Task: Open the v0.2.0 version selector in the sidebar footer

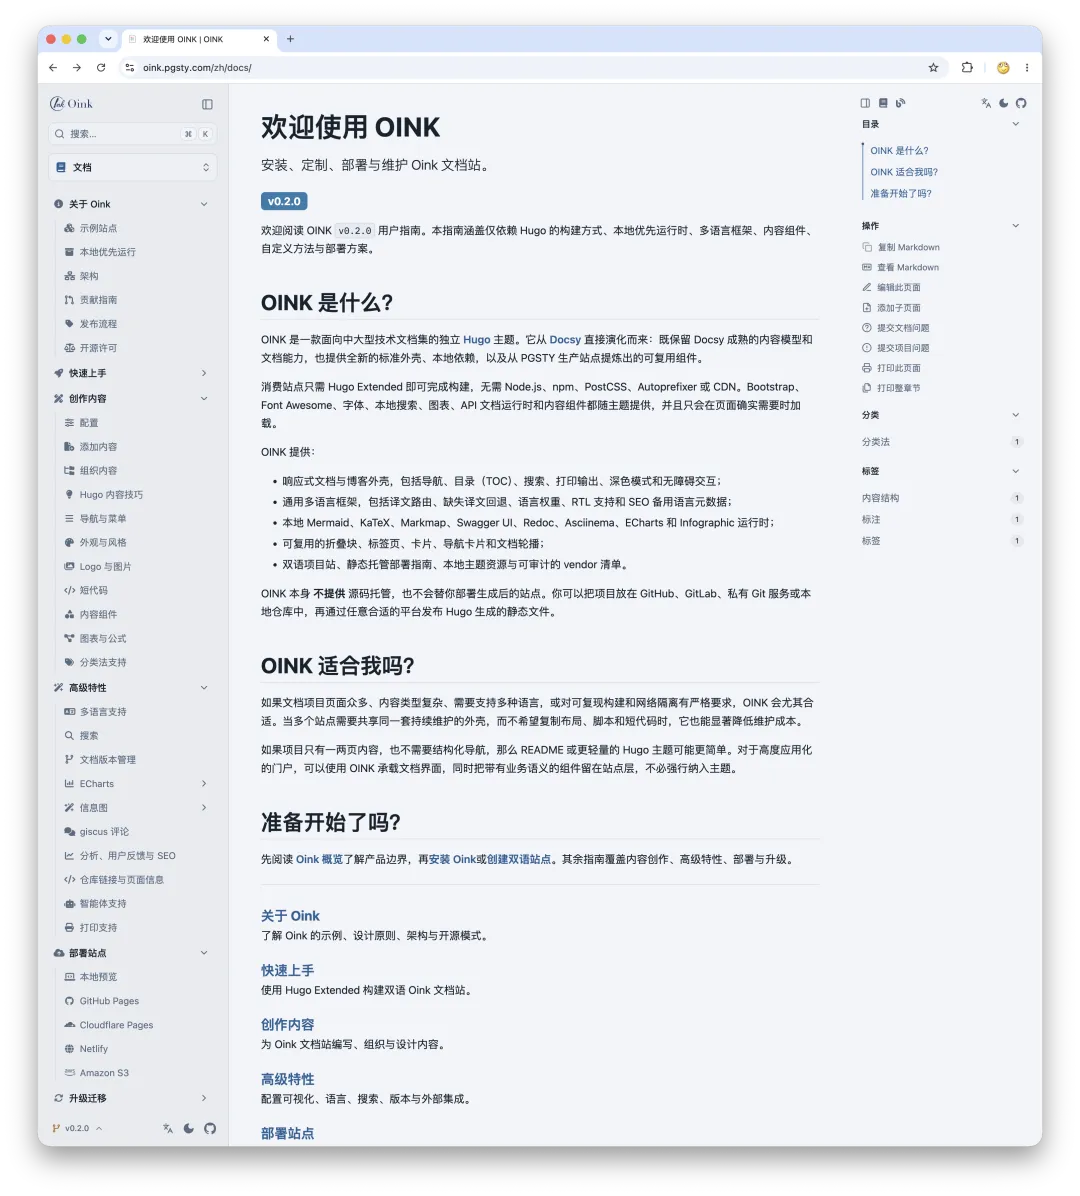Action: click(77, 1128)
